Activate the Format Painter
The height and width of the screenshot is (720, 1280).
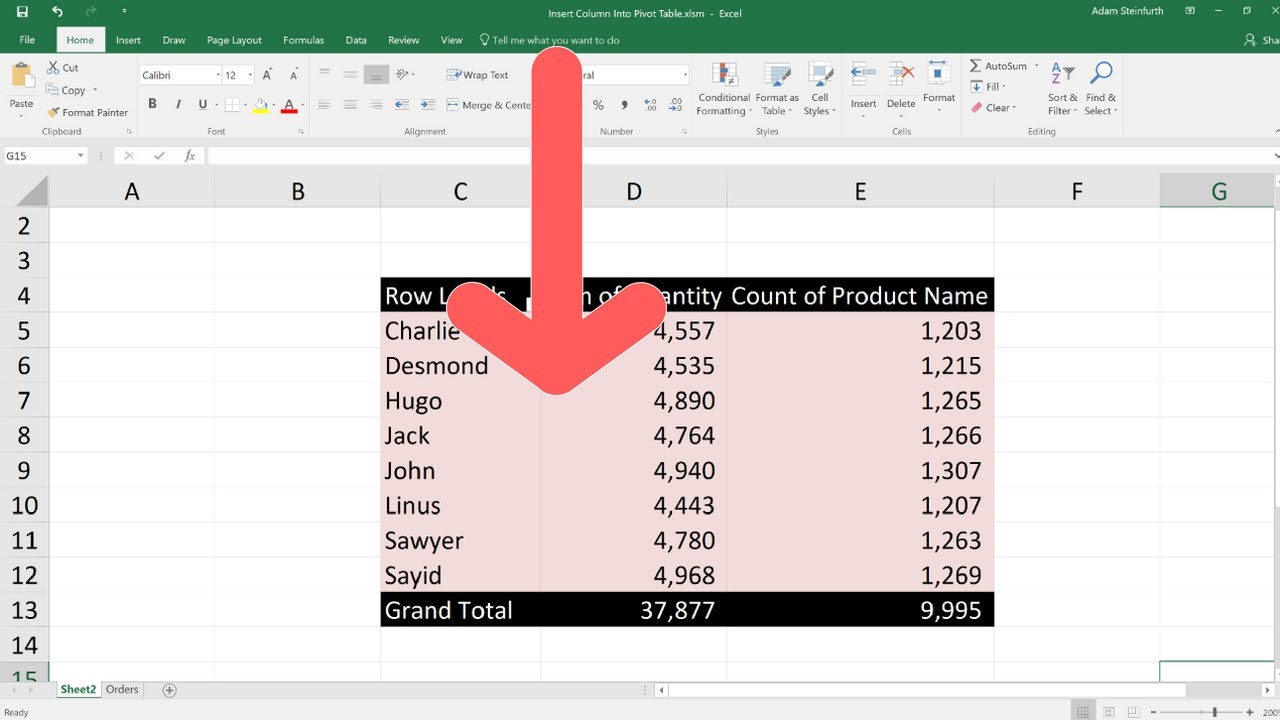(88, 113)
